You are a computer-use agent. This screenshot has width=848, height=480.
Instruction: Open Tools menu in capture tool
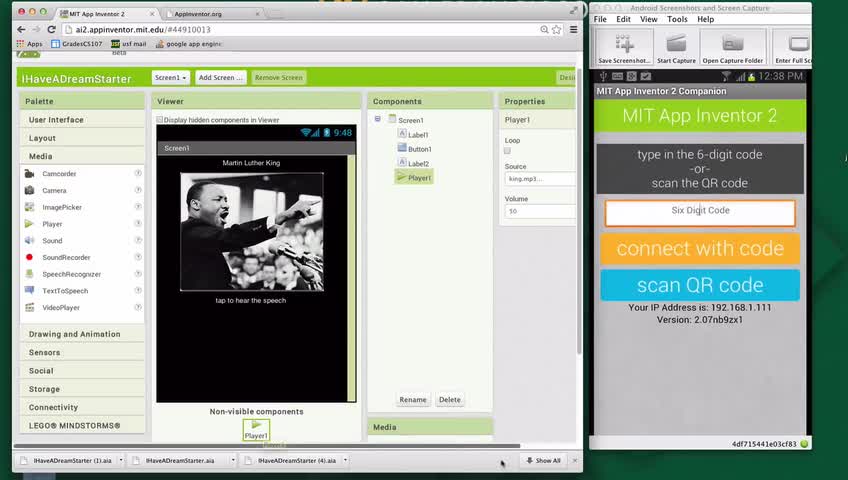677,19
